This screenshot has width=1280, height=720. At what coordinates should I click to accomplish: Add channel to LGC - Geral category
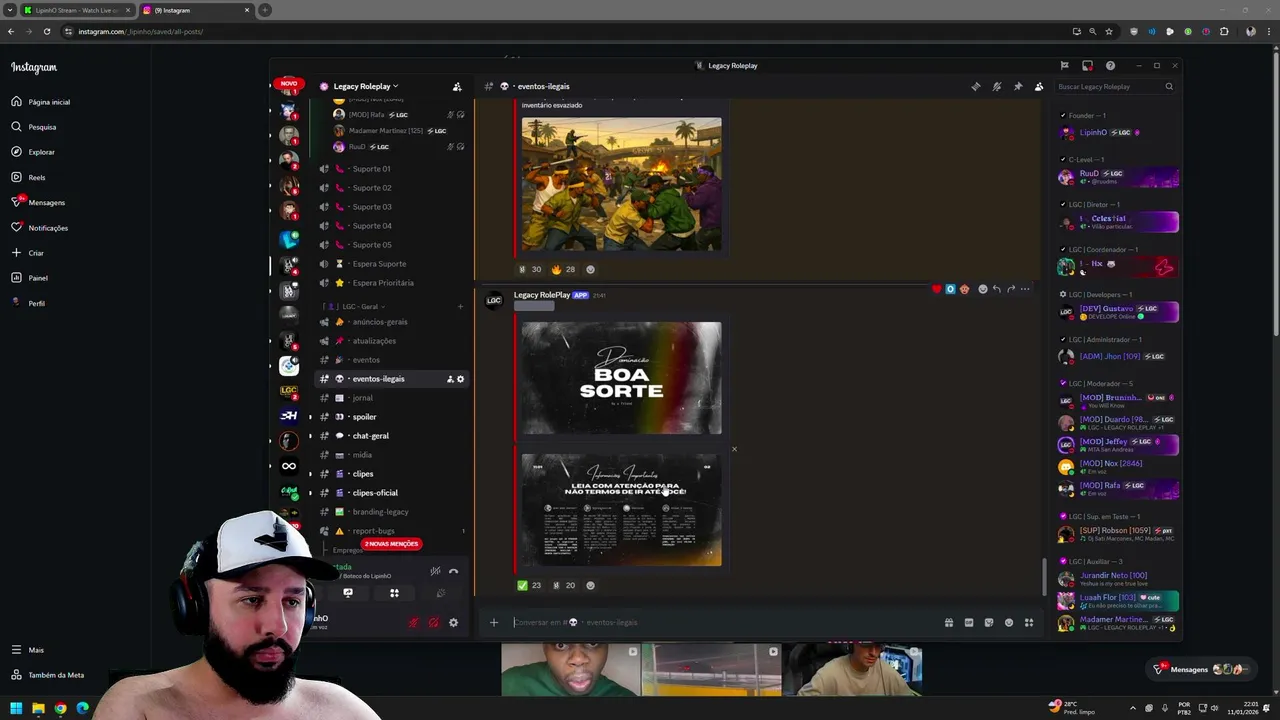(x=460, y=306)
